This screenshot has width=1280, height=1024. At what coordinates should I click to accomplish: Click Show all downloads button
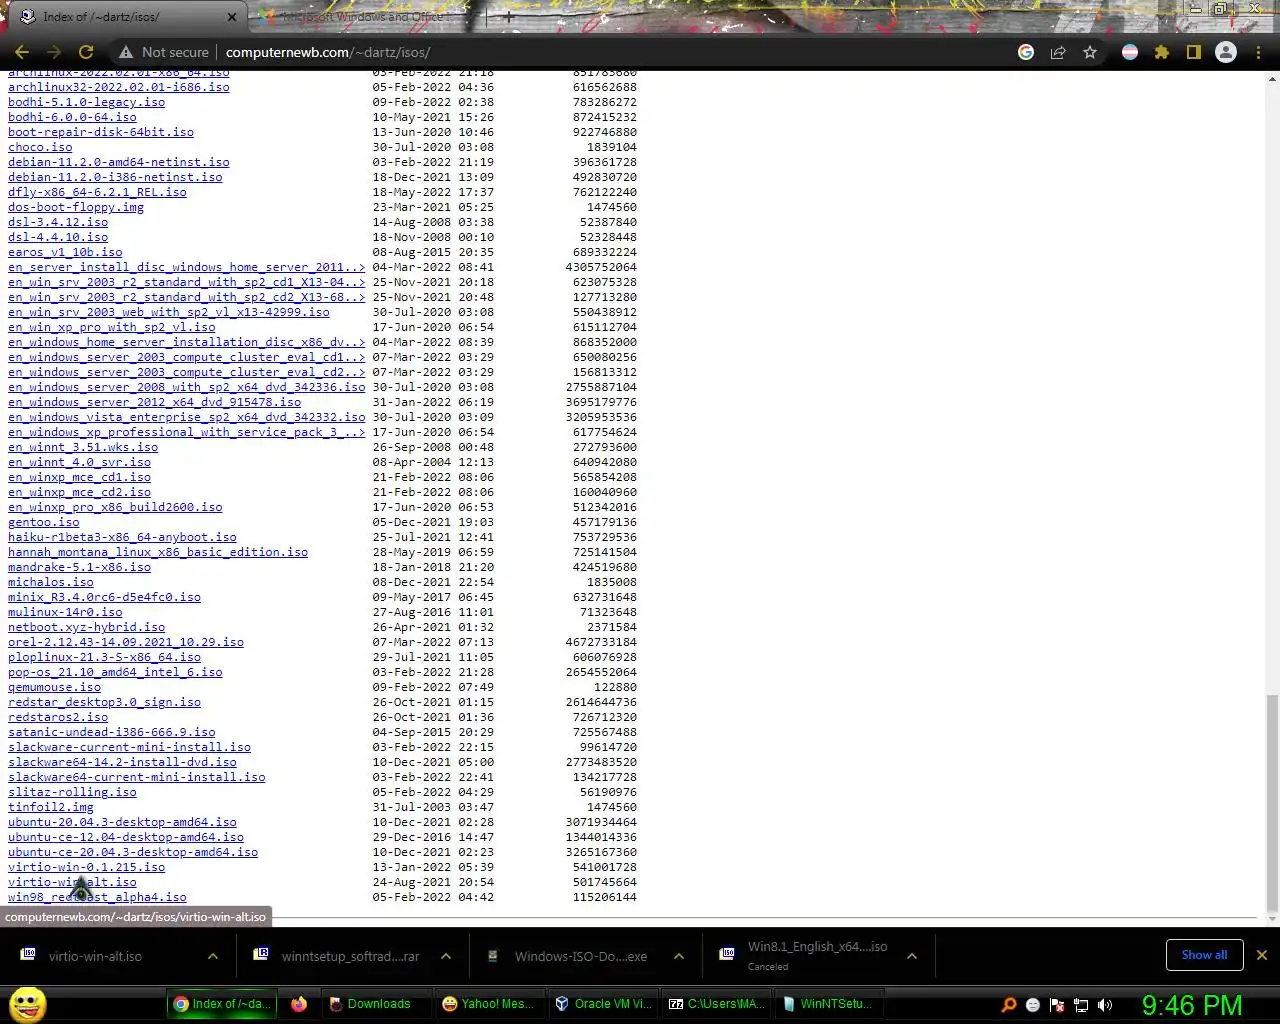coord(1204,955)
